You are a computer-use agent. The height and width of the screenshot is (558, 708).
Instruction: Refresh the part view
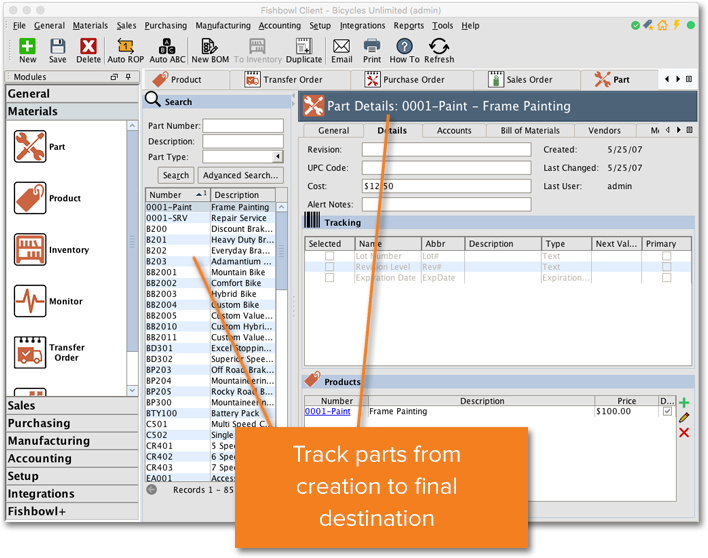(439, 50)
